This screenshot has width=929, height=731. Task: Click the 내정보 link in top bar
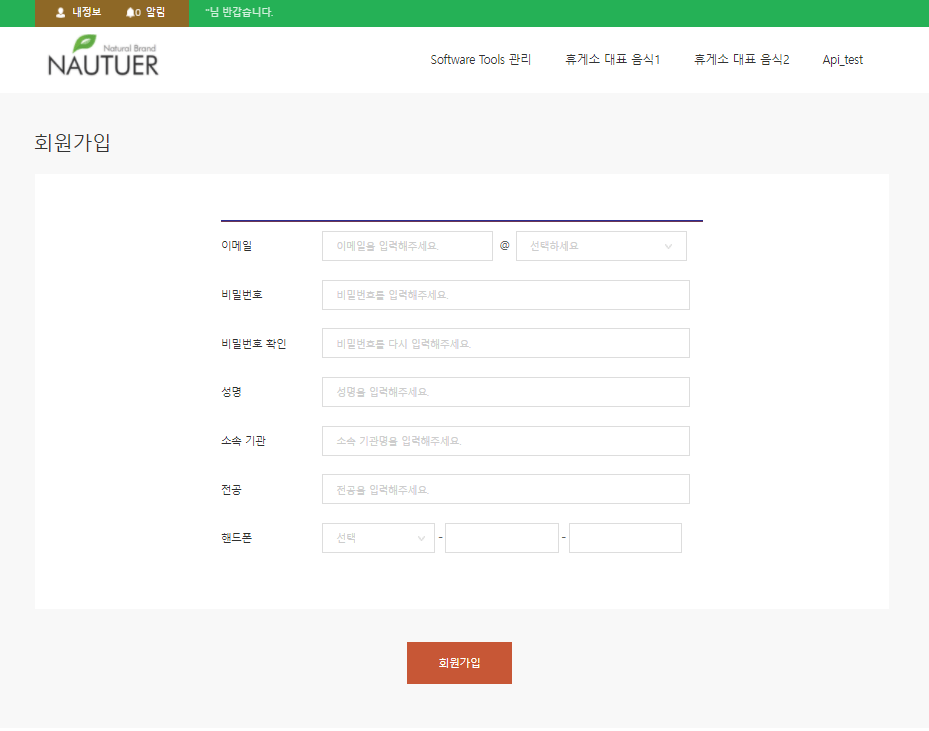(x=86, y=13)
